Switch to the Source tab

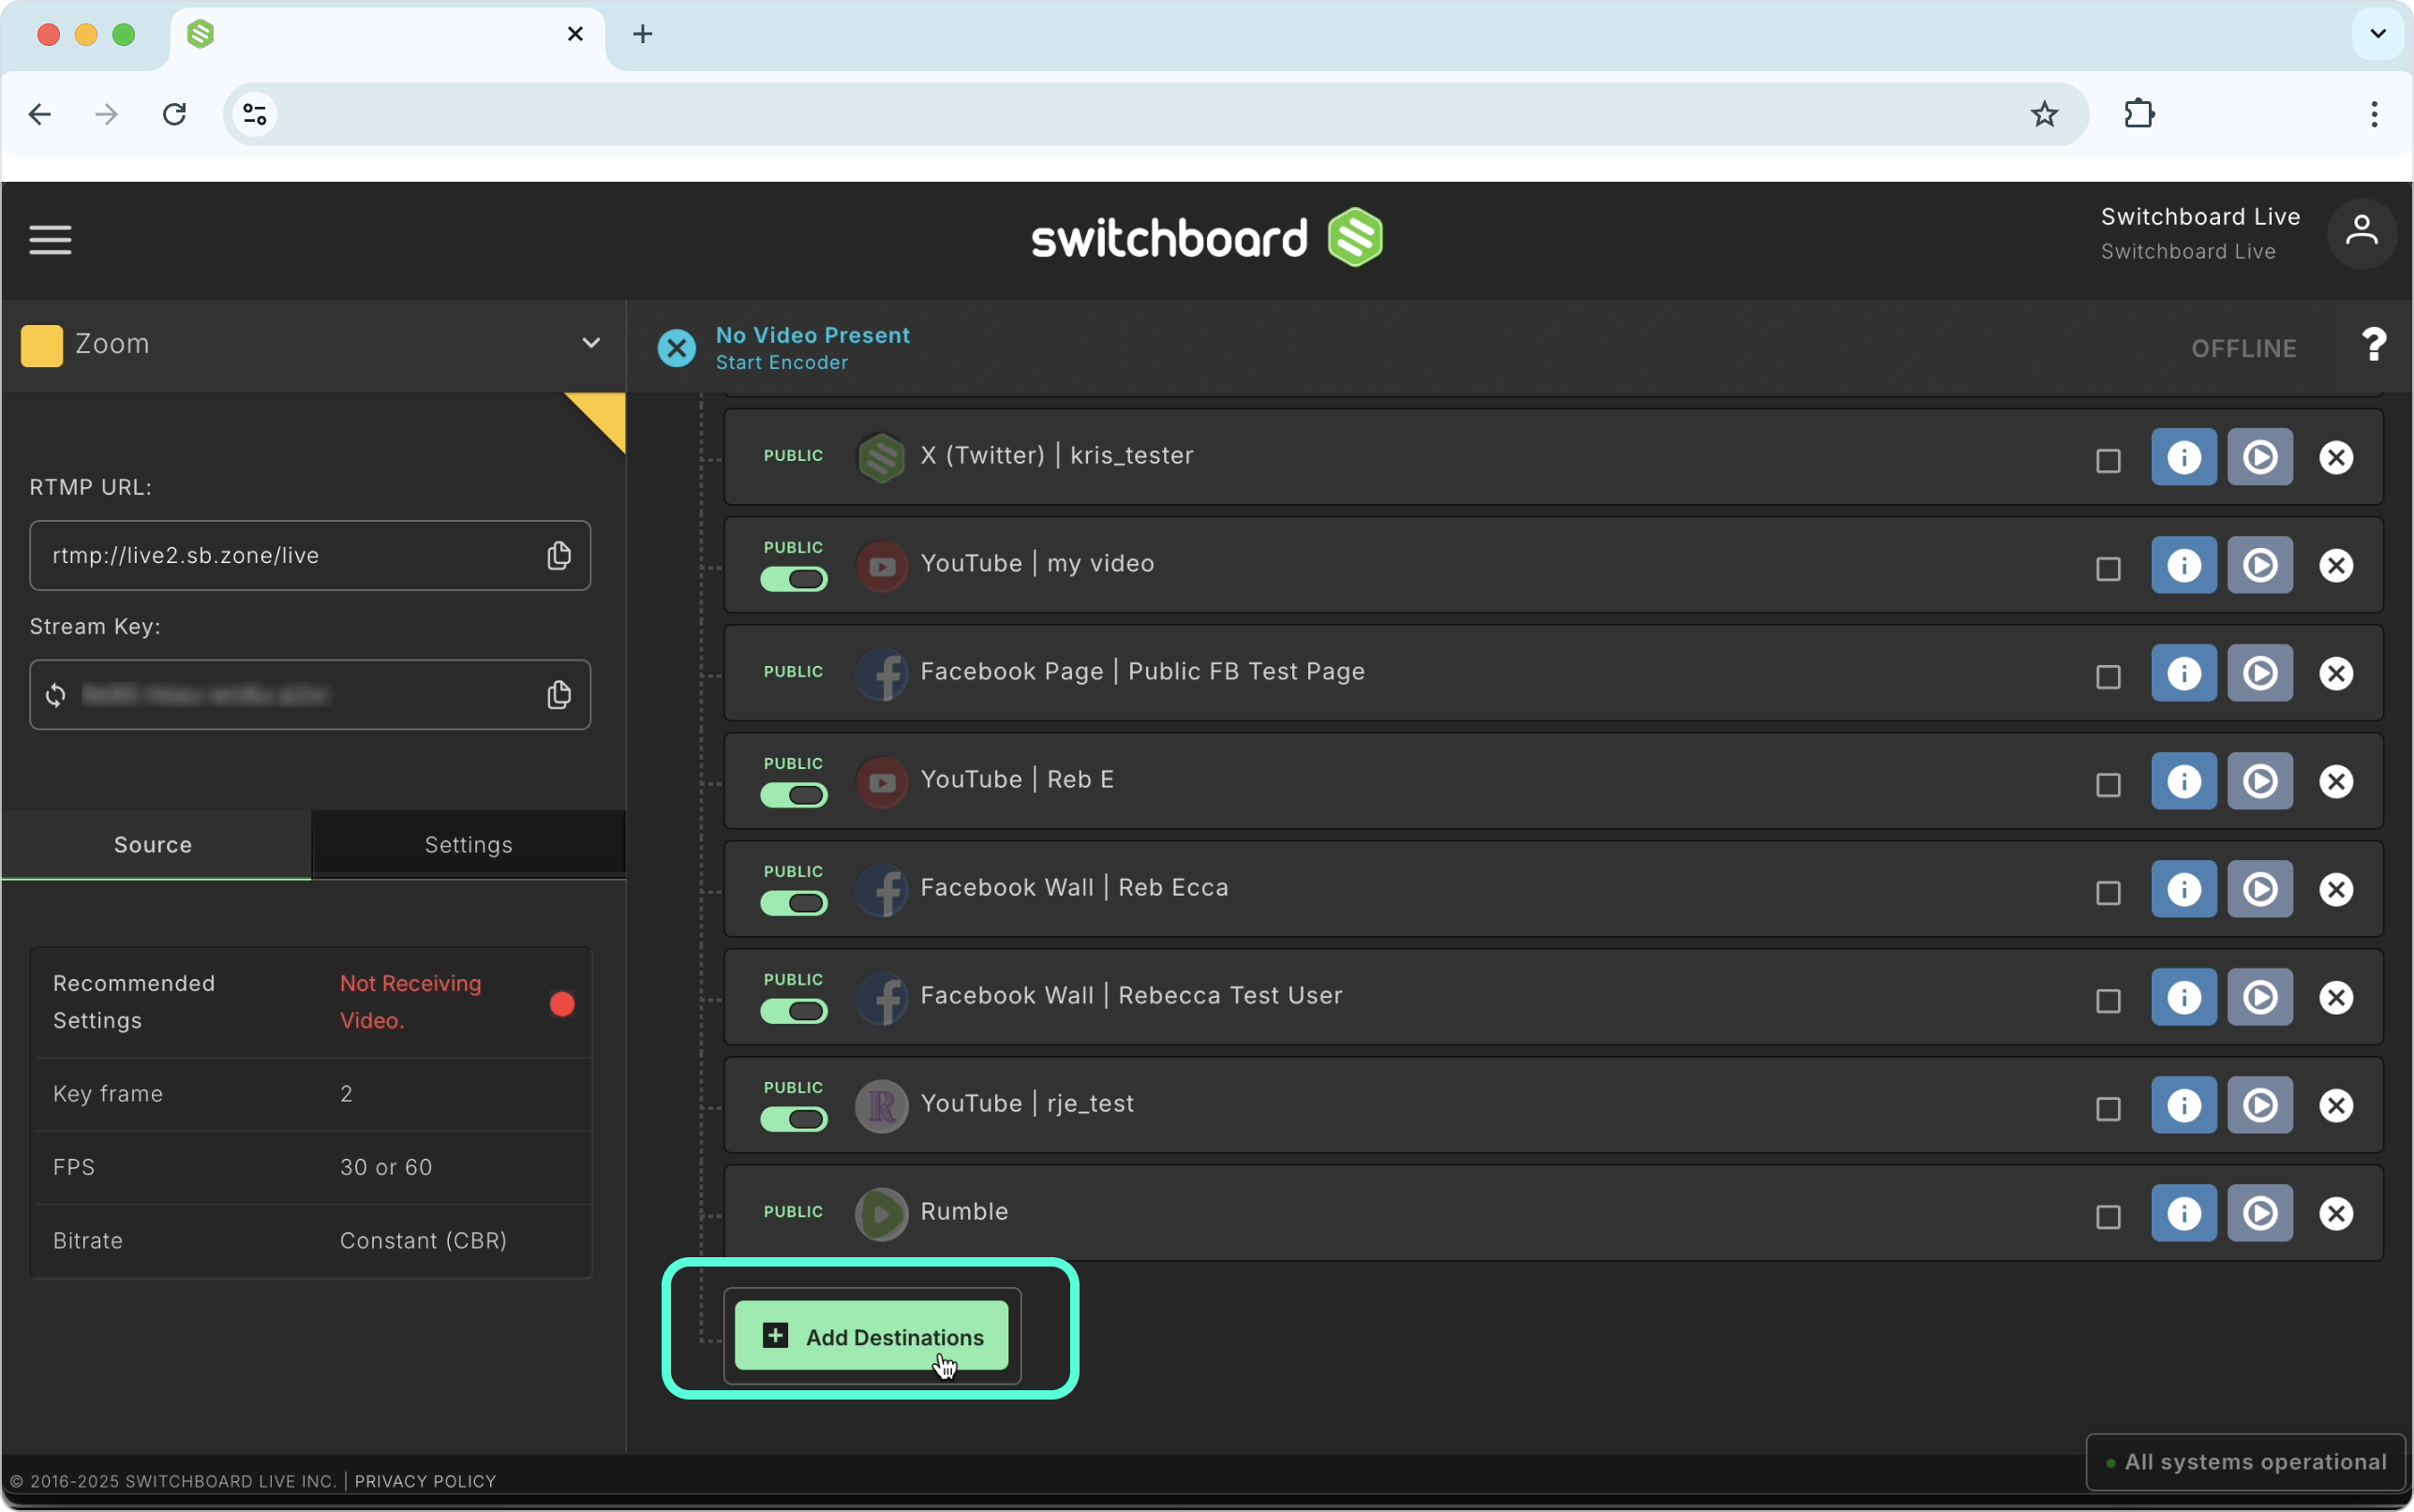pos(154,845)
